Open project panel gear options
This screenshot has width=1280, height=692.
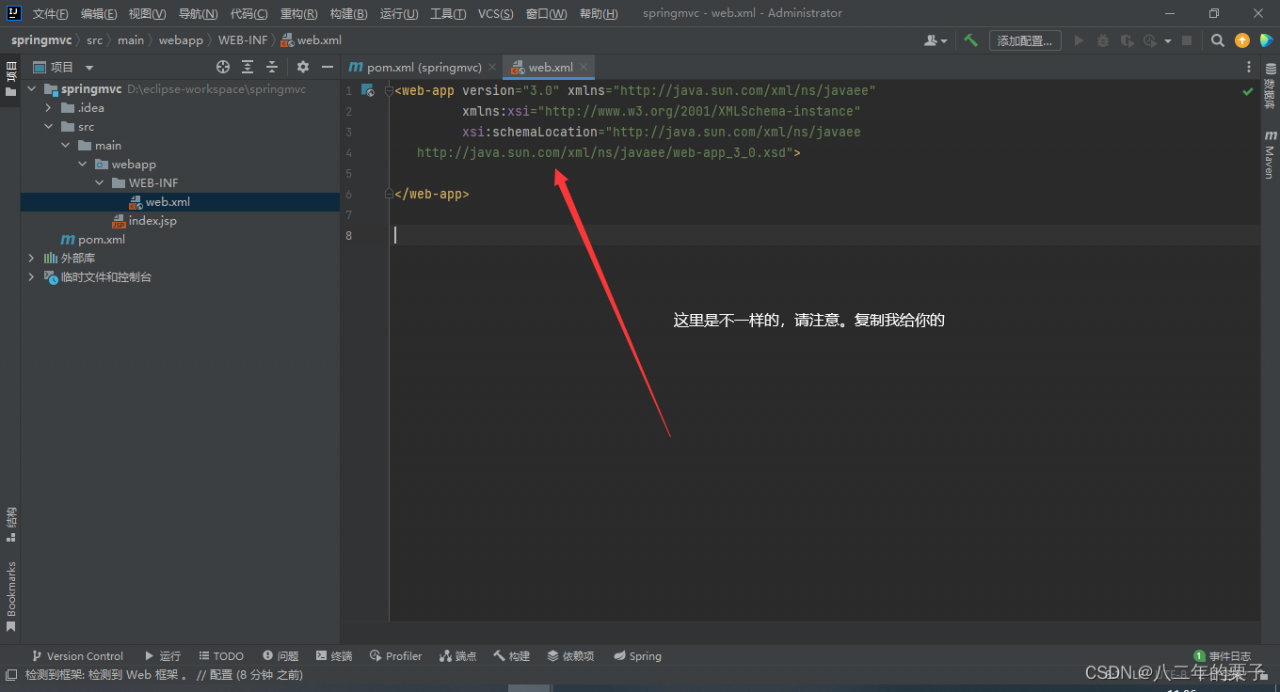[303, 67]
